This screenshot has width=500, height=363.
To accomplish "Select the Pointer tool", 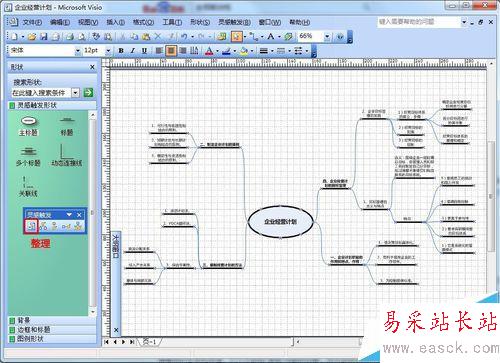I will (236, 36).
